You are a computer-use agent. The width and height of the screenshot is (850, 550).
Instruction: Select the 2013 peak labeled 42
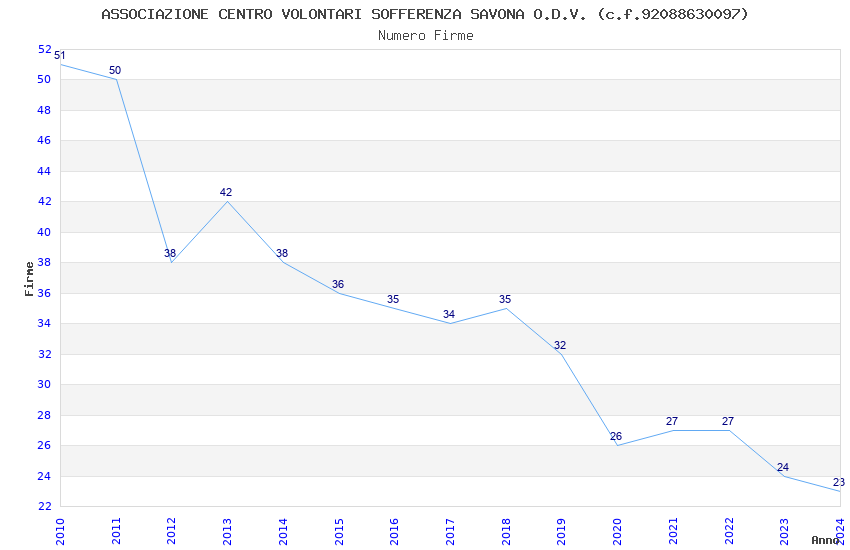point(227,202)
